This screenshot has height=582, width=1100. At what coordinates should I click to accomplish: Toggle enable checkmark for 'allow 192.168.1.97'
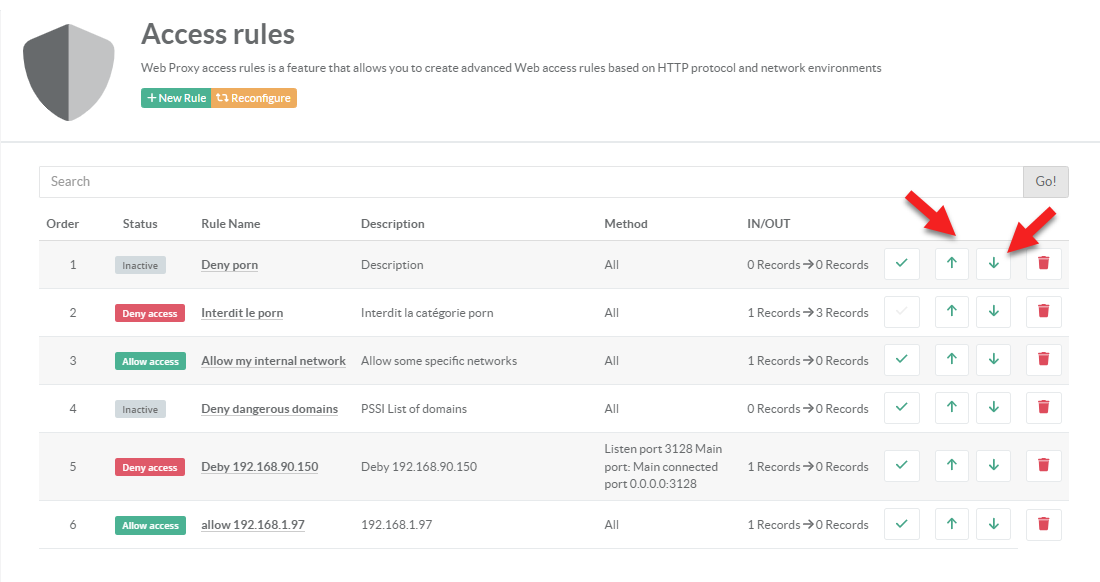click(x=901, y=524)
